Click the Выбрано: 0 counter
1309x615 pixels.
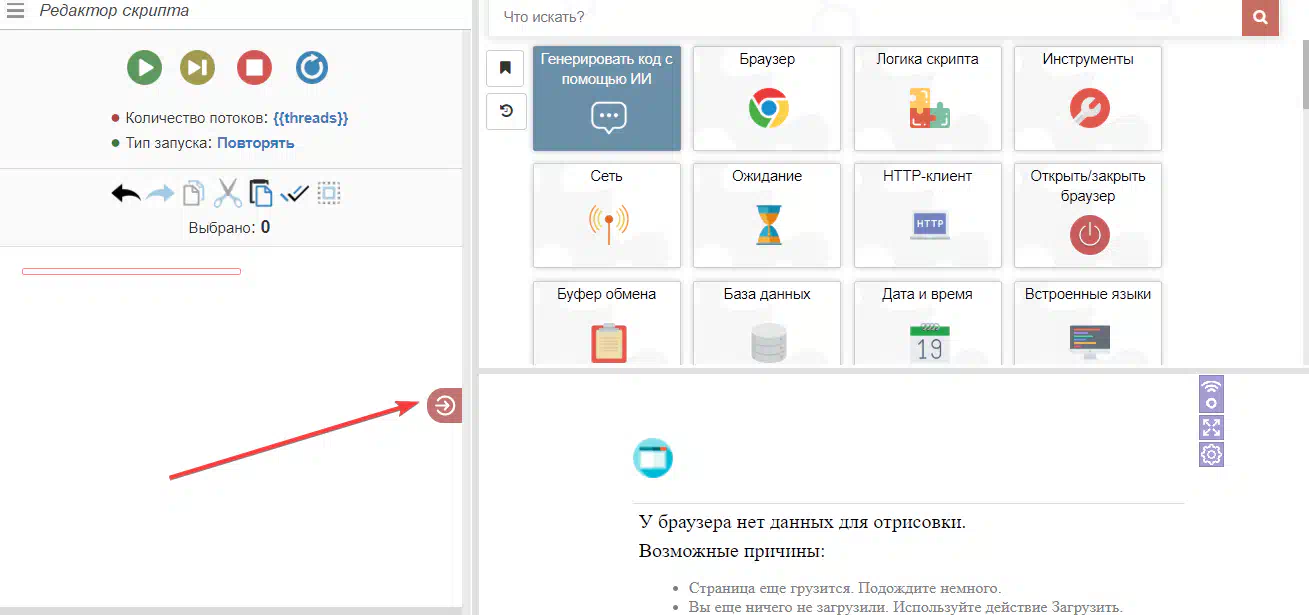229,227
